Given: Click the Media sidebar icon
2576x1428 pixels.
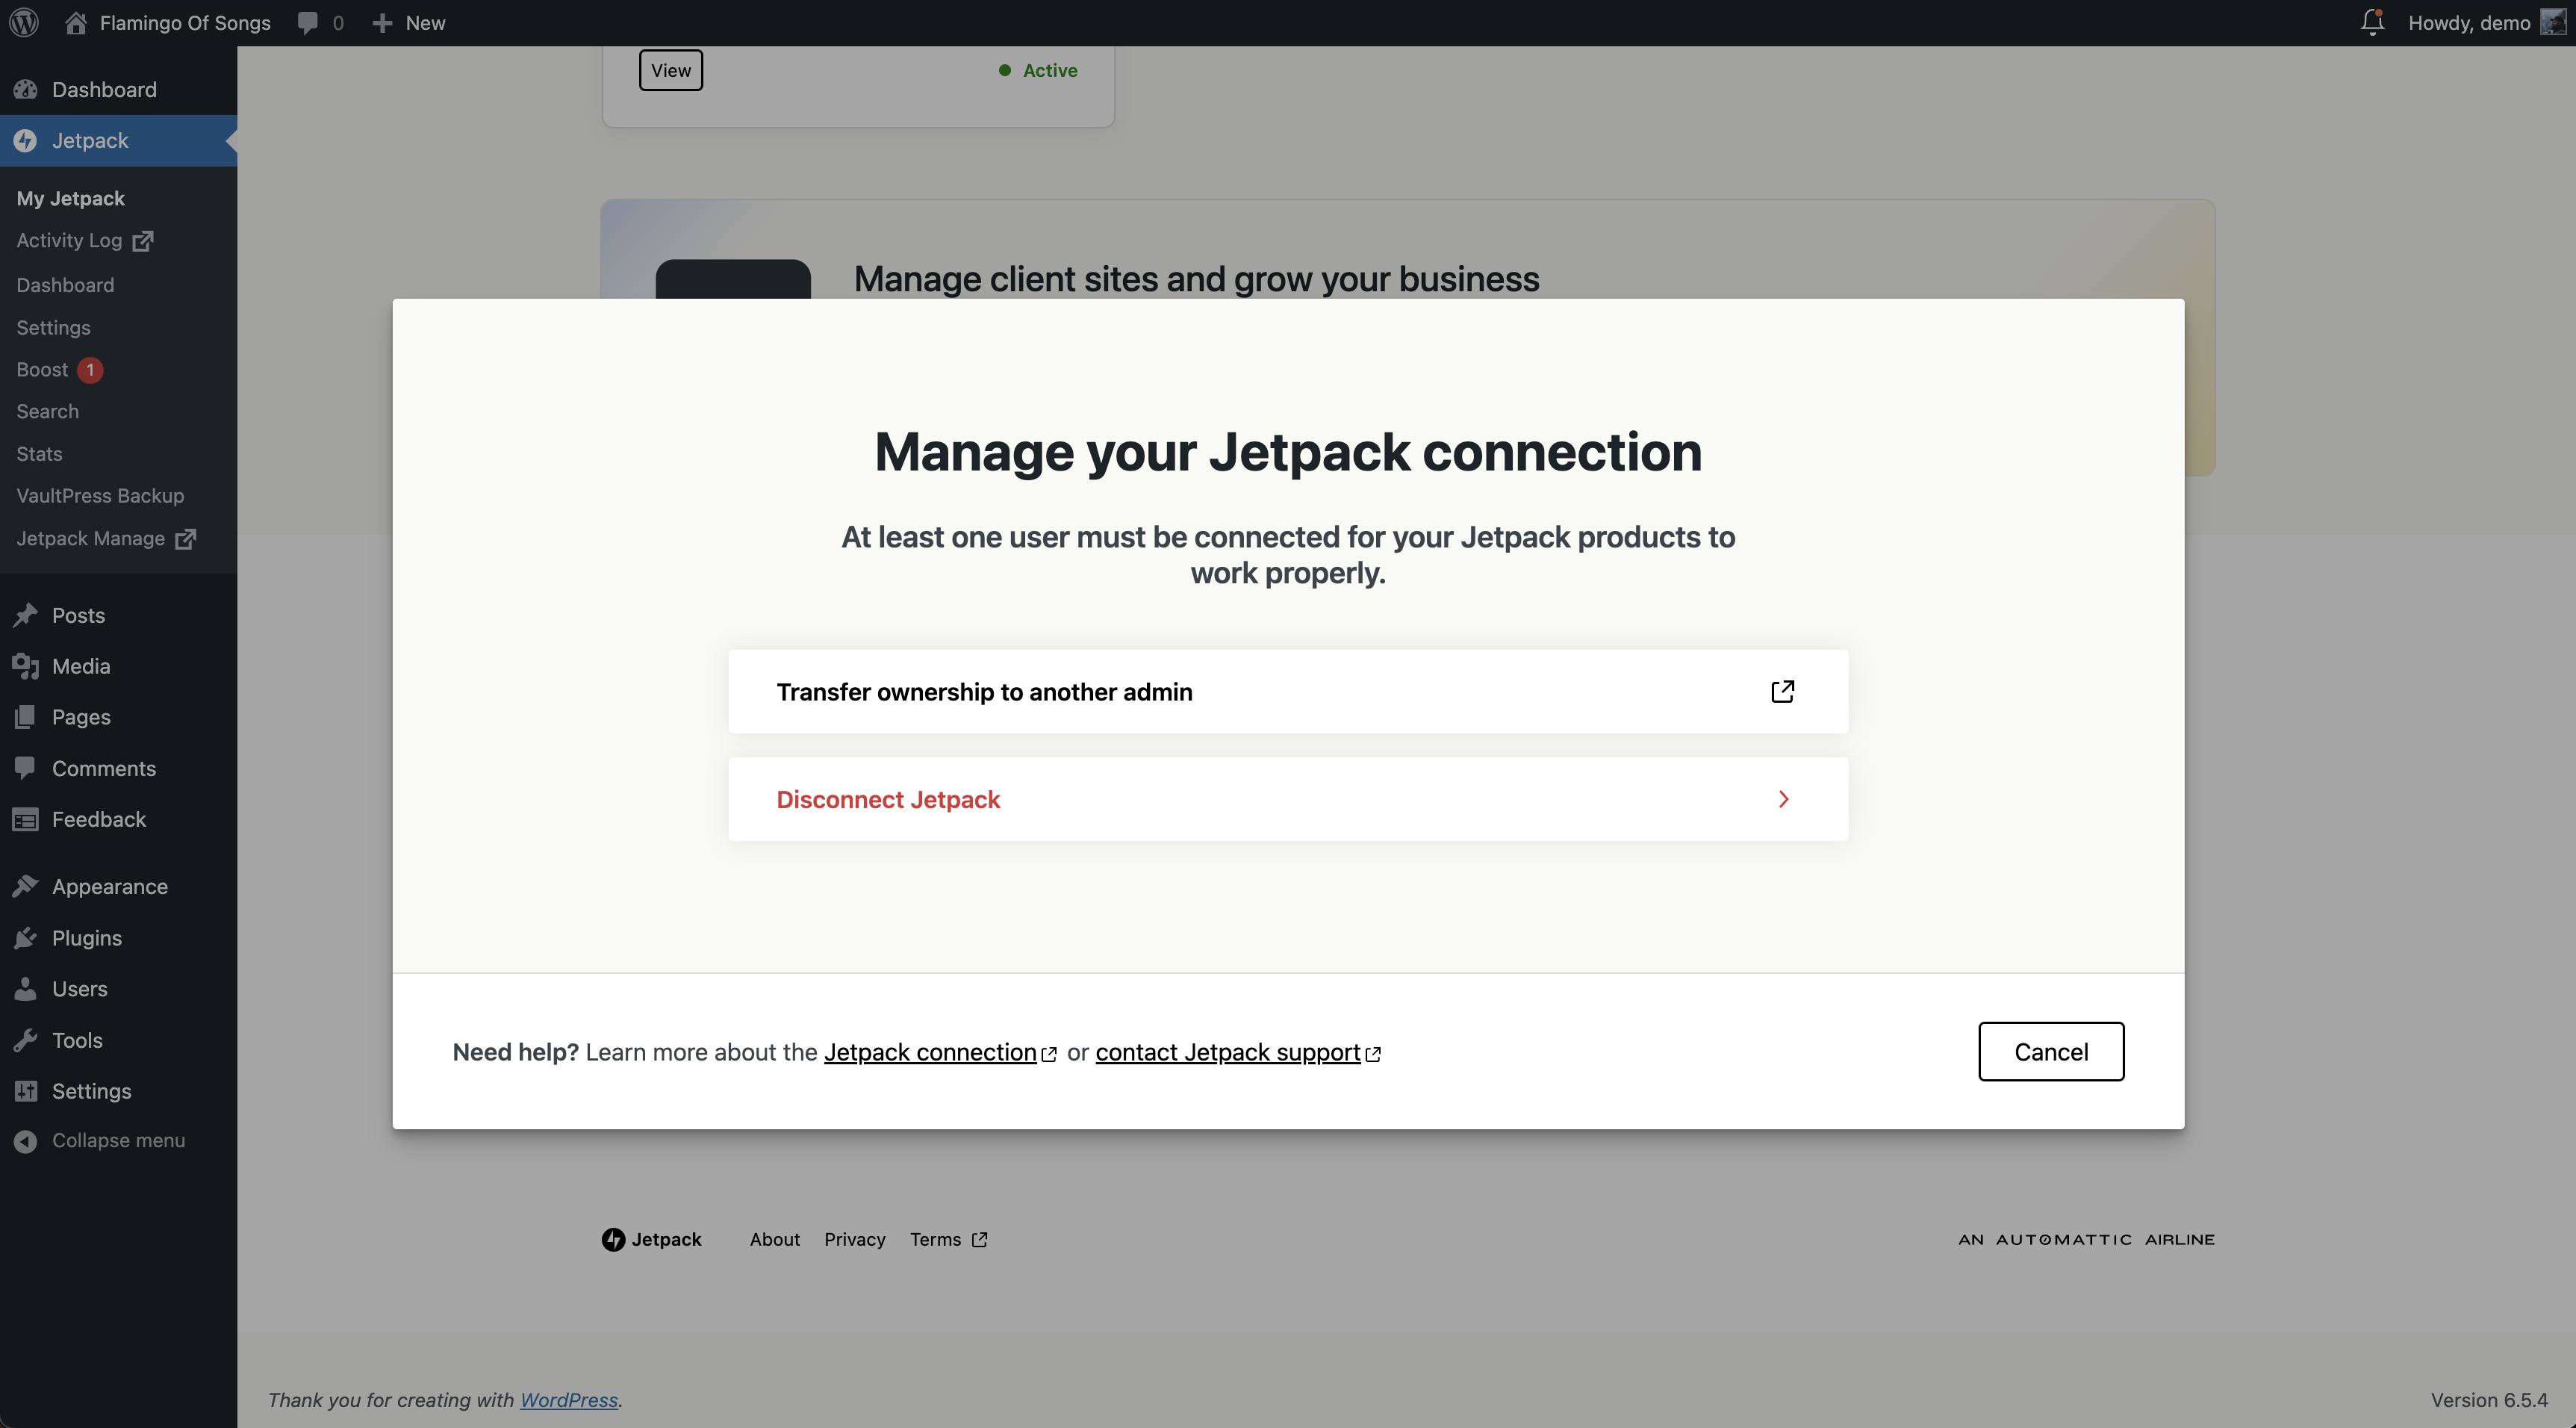Looking at the screenshot, I should pyautogui.click(x=26, y=666).
